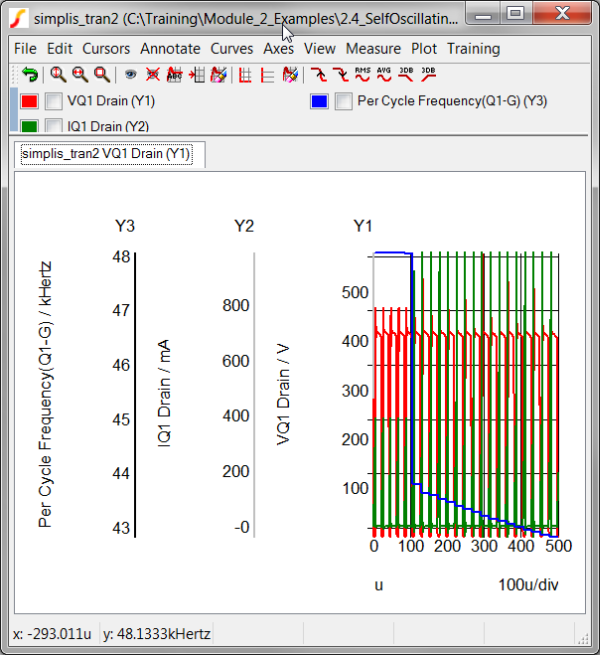Viewport: 600px width, 655px height.
Task: Click the eye show curves icon
Action: coord(131,75)
